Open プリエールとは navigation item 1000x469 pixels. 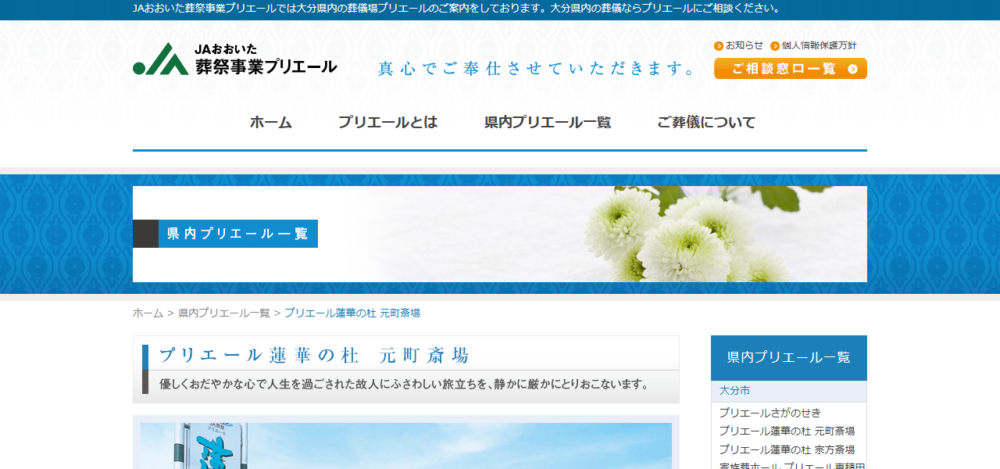(x=388, y=123)
